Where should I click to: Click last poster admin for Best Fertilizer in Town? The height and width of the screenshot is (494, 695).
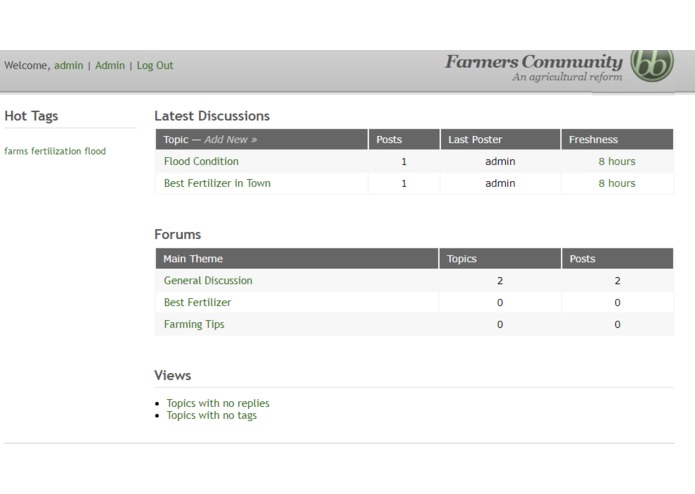(x=500, y=183)
